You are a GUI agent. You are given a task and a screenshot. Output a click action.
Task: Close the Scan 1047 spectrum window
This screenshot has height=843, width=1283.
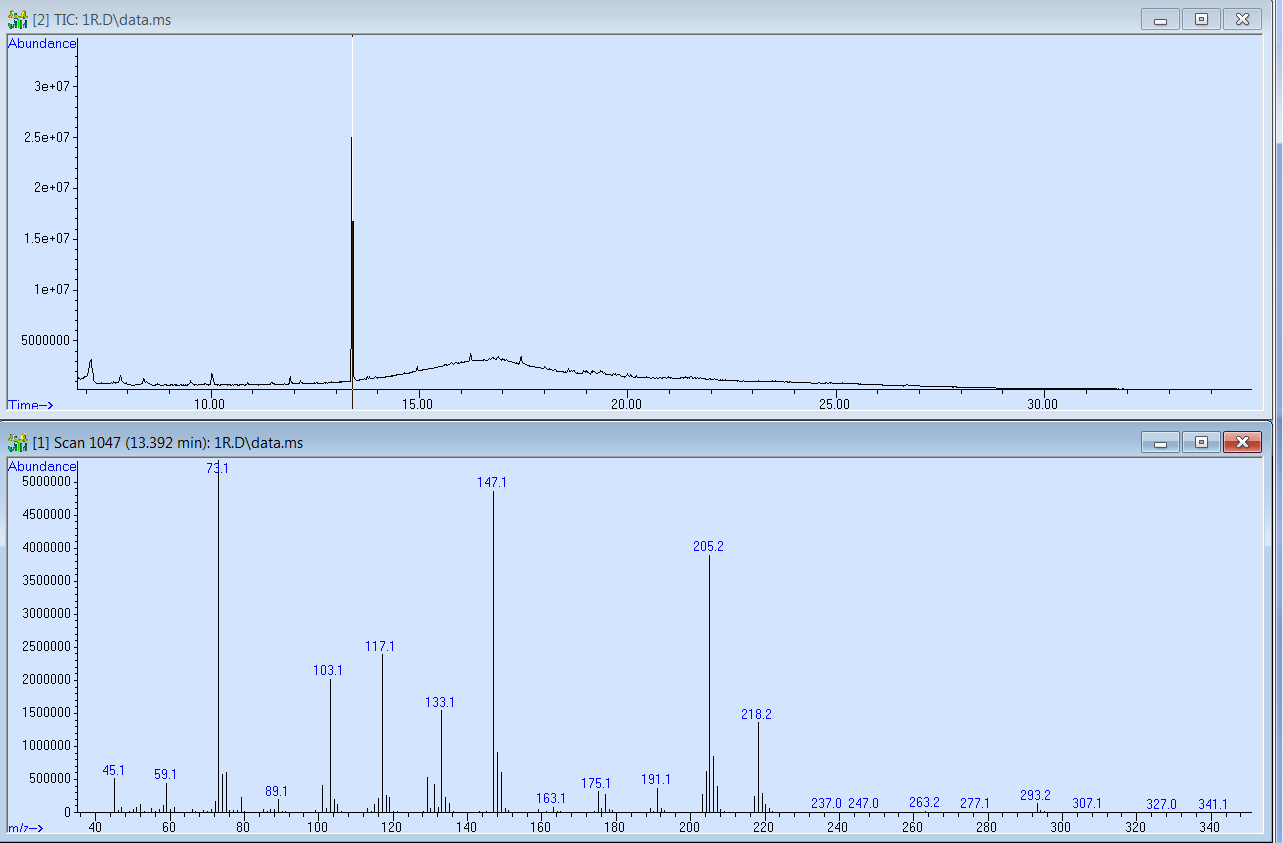[x=1242, y=442]
